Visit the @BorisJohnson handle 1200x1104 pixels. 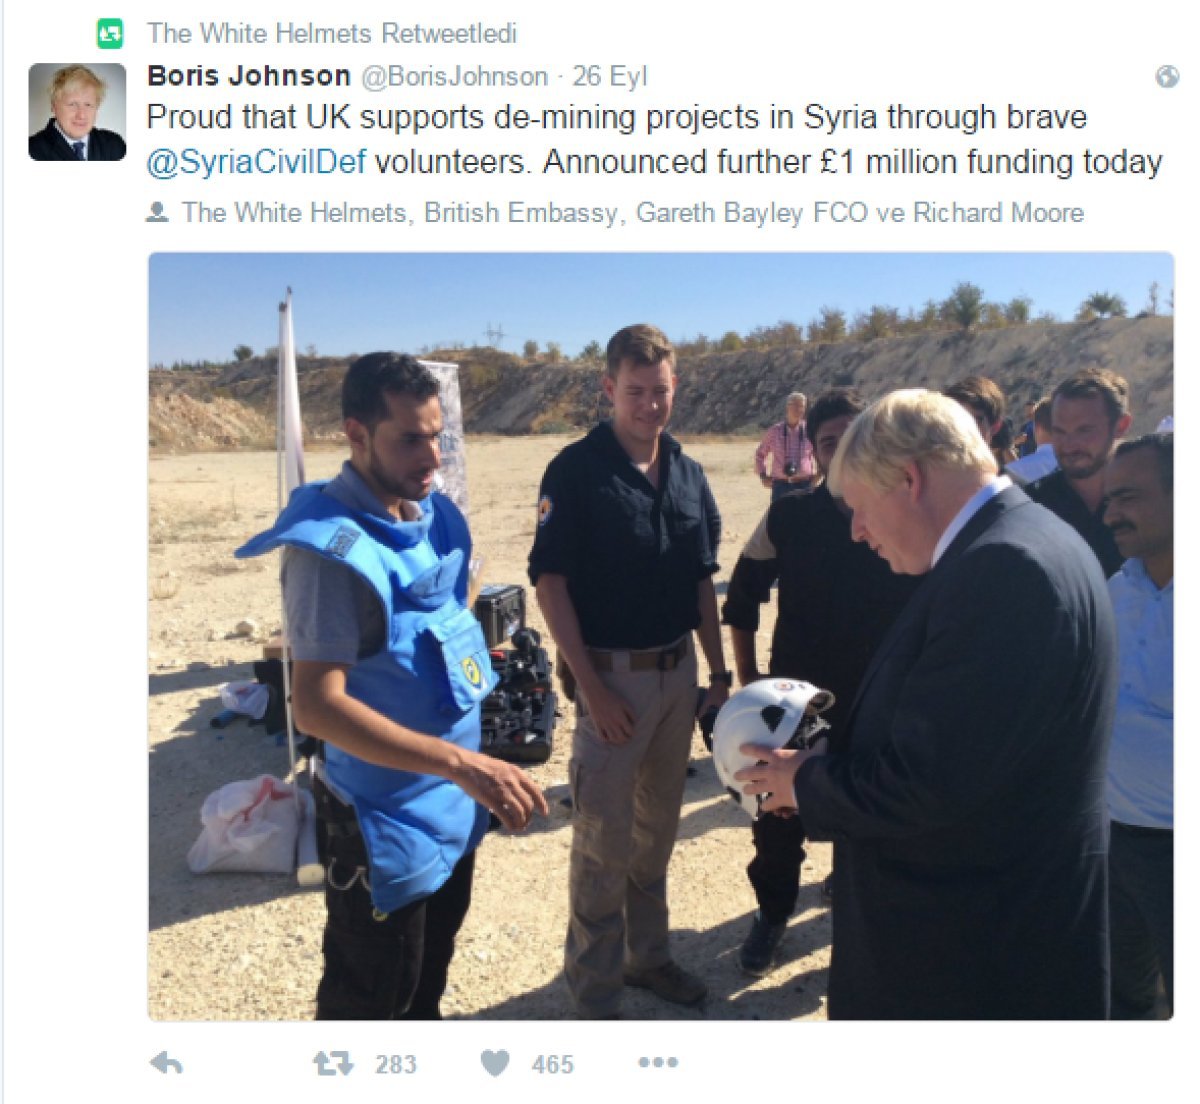tap(454, 77)
